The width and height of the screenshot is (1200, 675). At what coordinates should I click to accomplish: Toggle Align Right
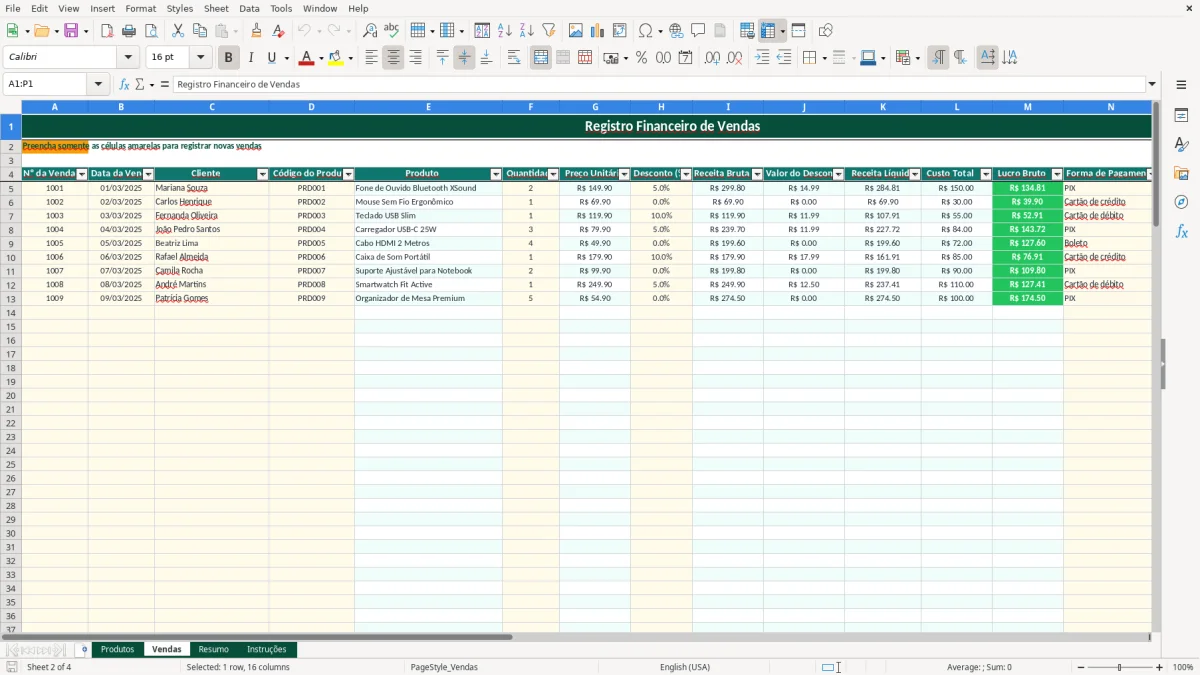pos(415,58)
